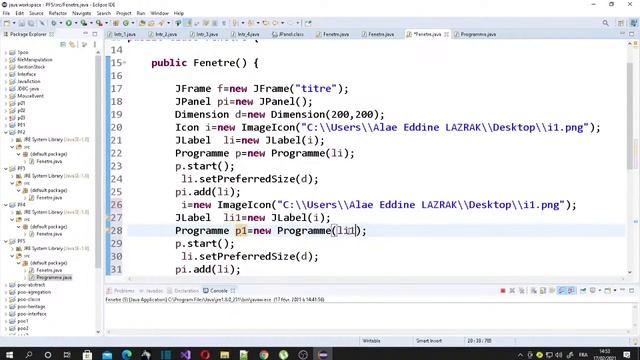
Task: Click the Save toolbar icon
Action: pos(22,23)
